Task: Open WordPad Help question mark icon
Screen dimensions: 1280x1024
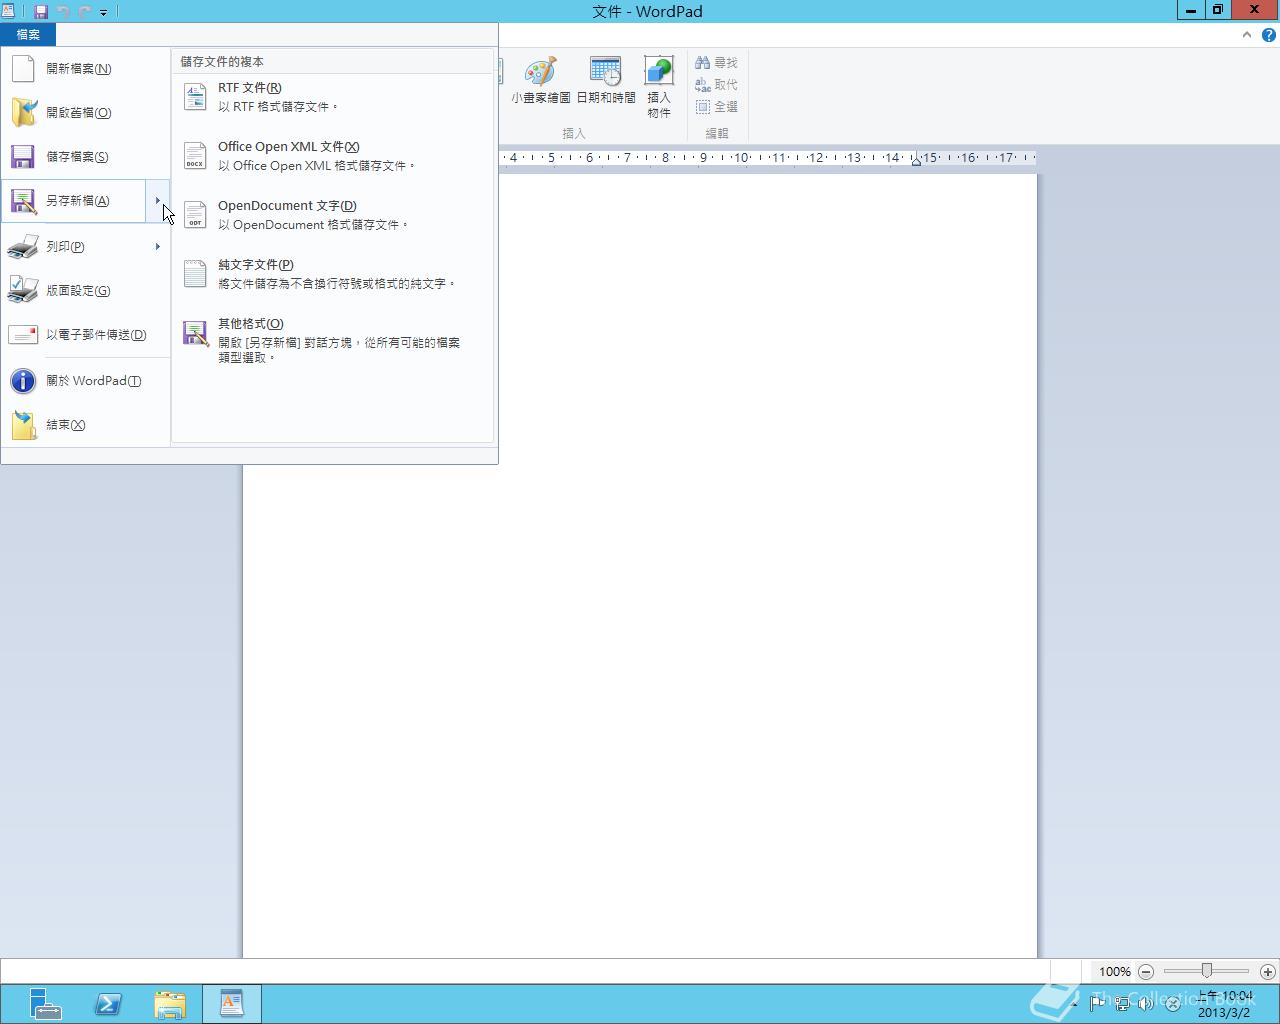Action: click(1268, 34)
